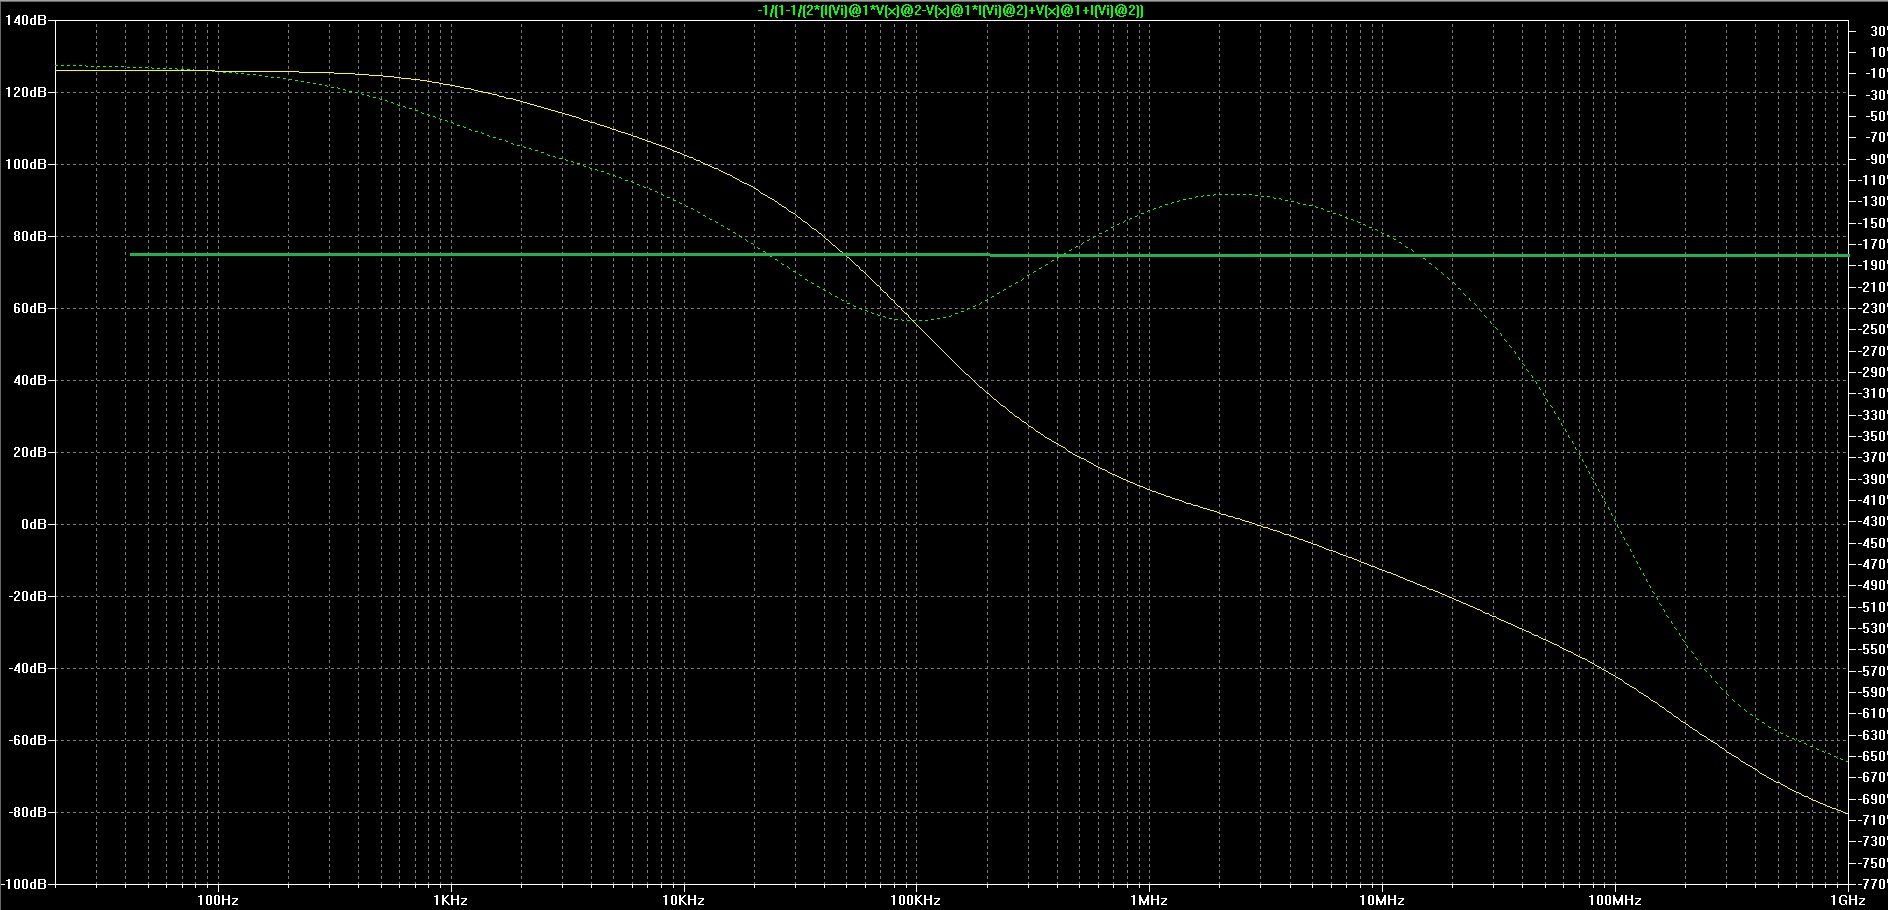Click the 80dB label on the gain axis
The height and width of the screenshot is (910, 1888).
pos(28,236)
